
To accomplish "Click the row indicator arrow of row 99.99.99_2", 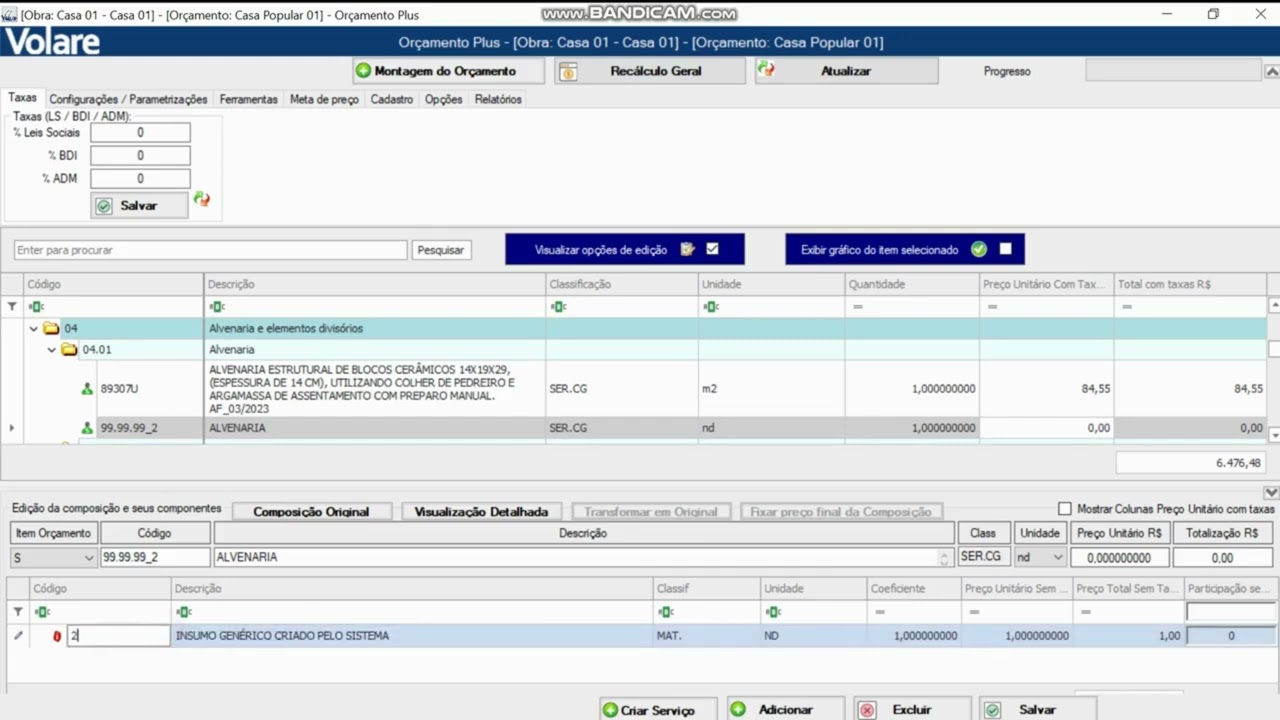I will (x=12, y=428).
